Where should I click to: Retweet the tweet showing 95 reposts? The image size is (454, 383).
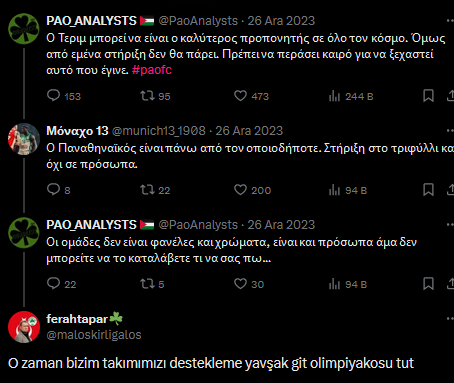tap(155, 96)
